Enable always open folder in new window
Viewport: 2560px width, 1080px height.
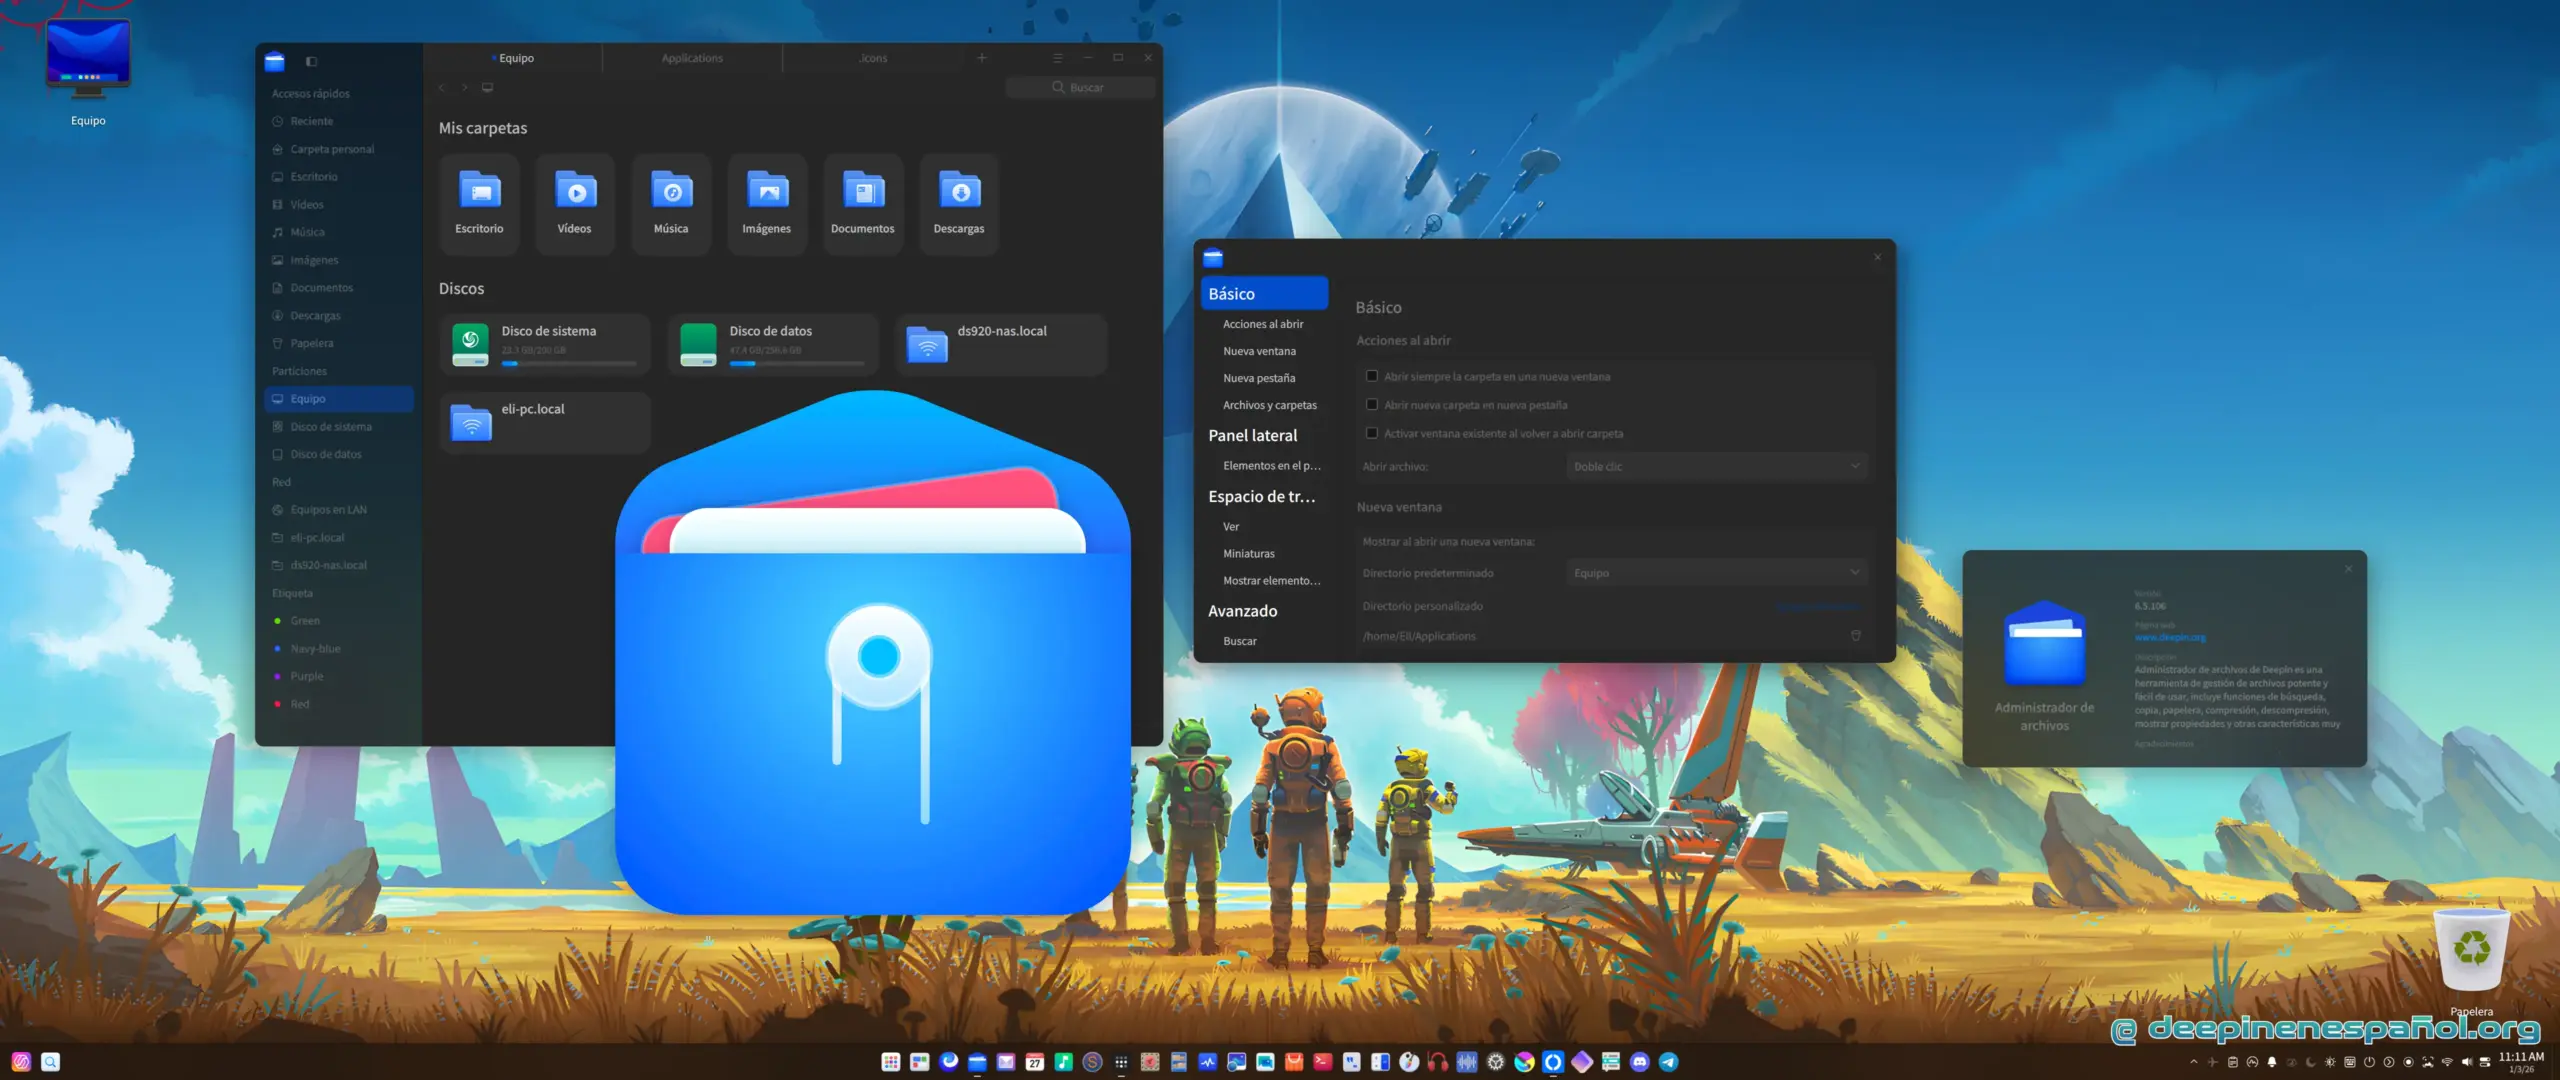click(x=1372, y=376)
